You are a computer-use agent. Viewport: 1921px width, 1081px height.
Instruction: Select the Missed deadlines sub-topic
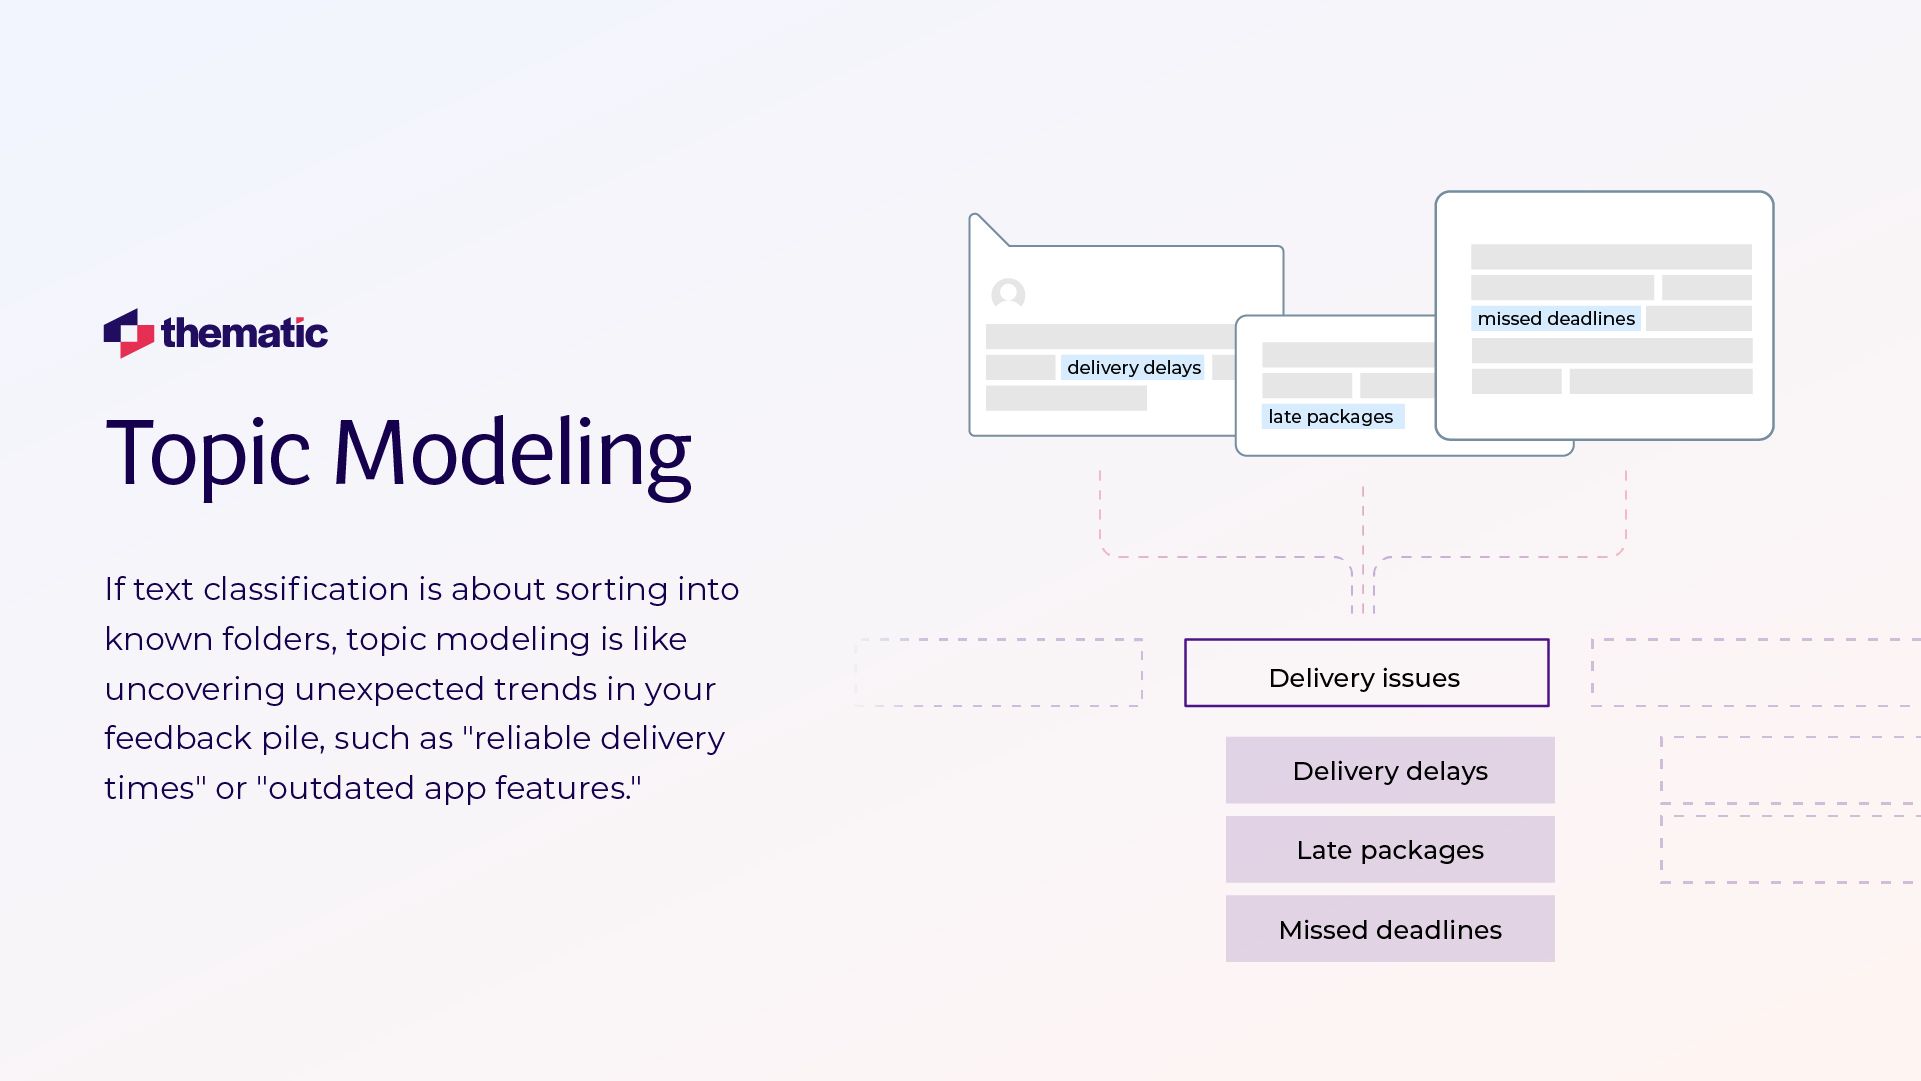(x=1389, y=931)
